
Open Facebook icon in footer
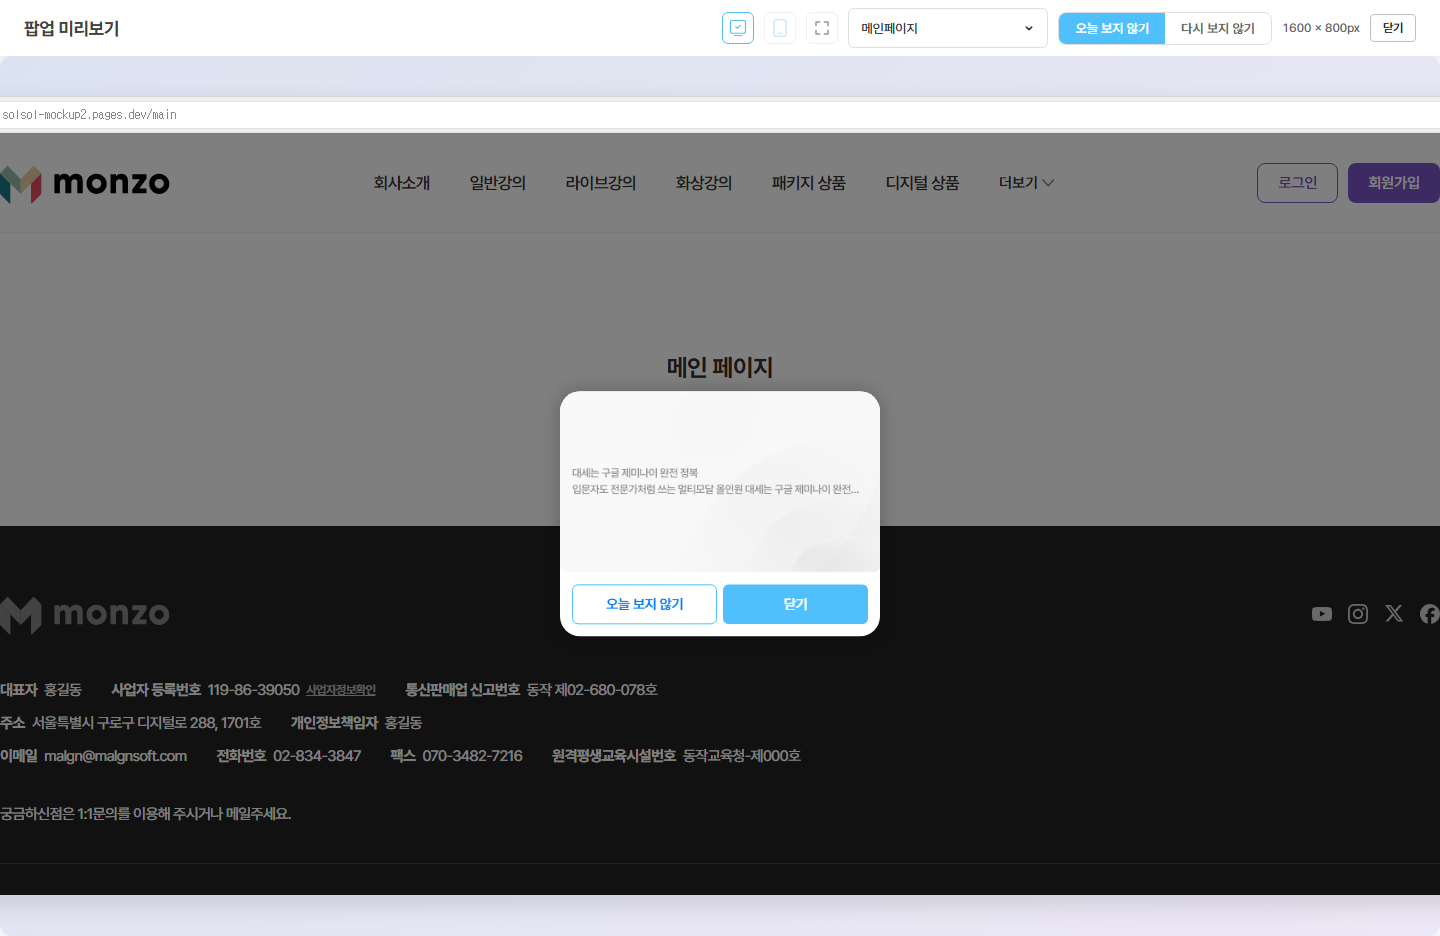pyautogui.click(x=1430, y=614)
